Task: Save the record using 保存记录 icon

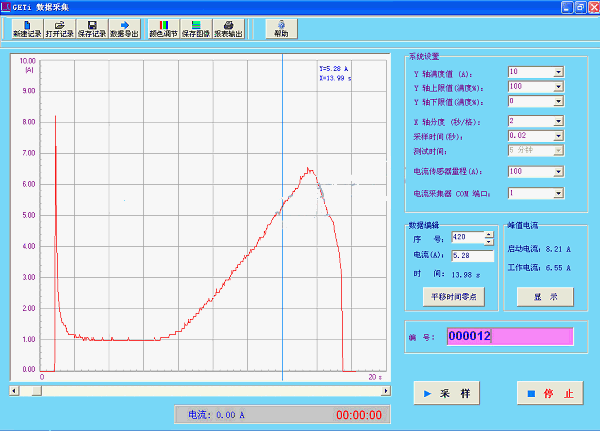Action: [92, 29]
